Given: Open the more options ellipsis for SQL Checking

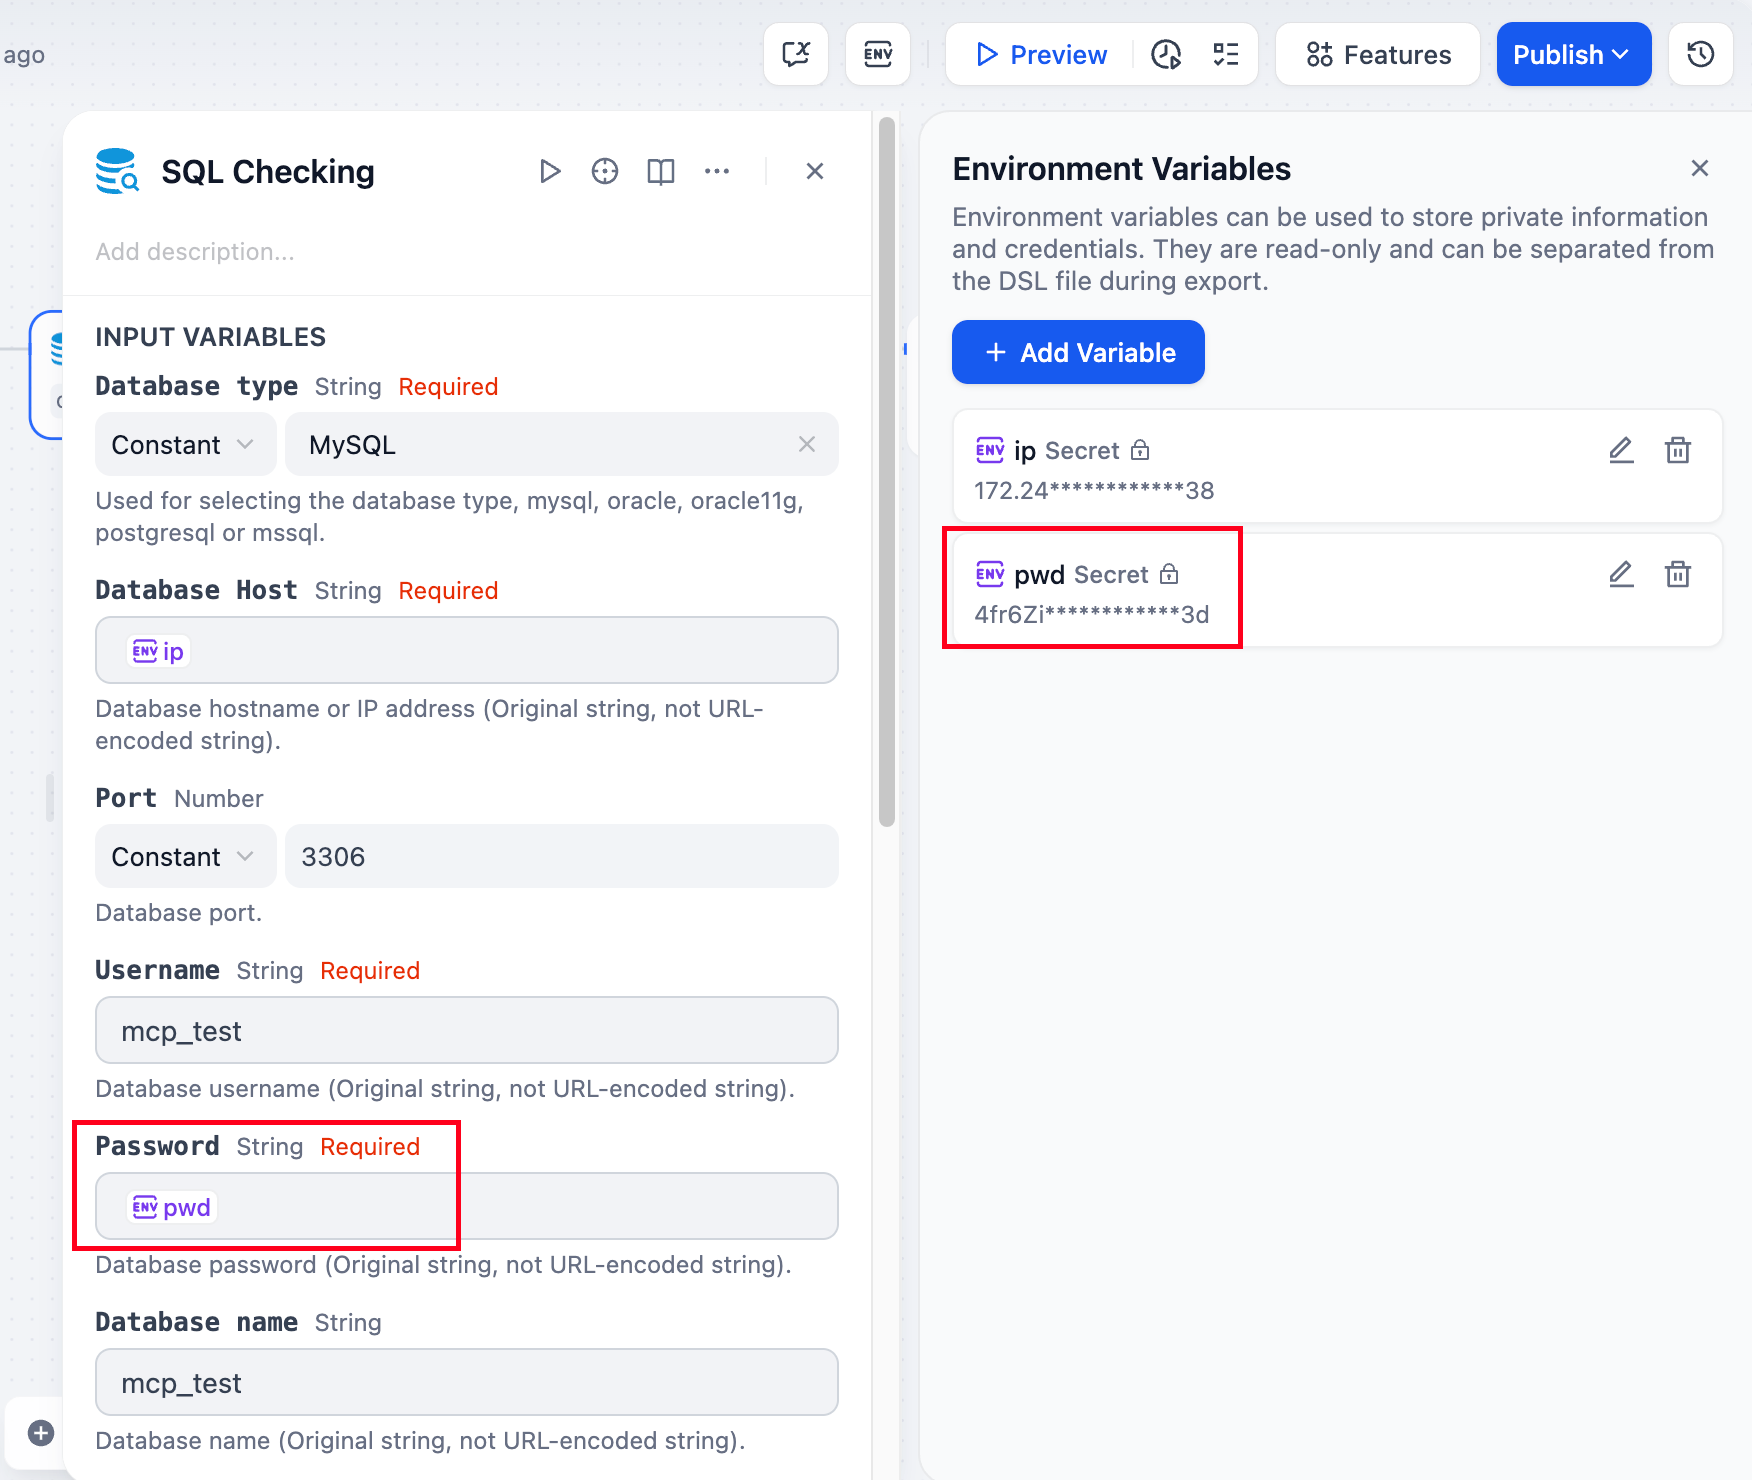Looking at the screenshot, I should [x=716, y=171].
